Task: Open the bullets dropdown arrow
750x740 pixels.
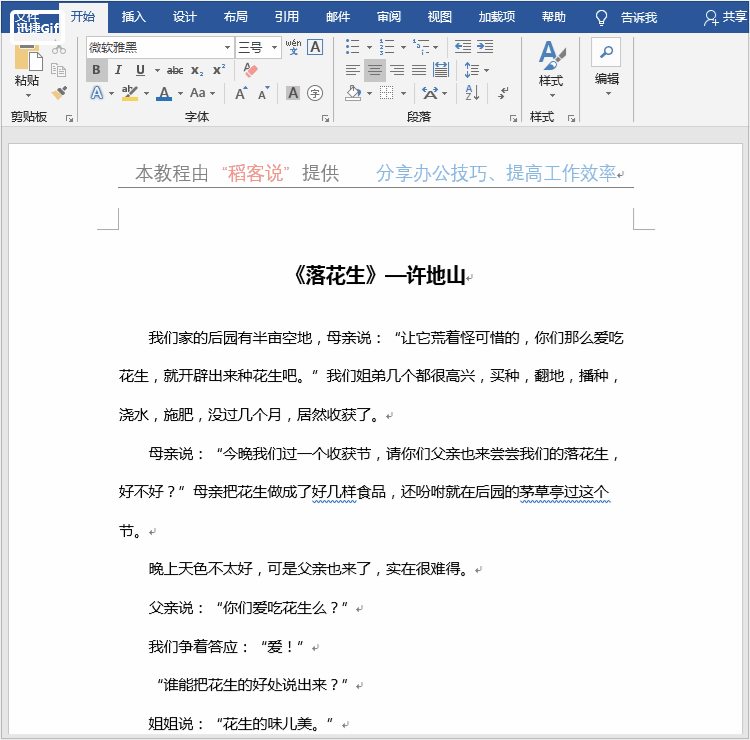Action: tap(369, 47)
